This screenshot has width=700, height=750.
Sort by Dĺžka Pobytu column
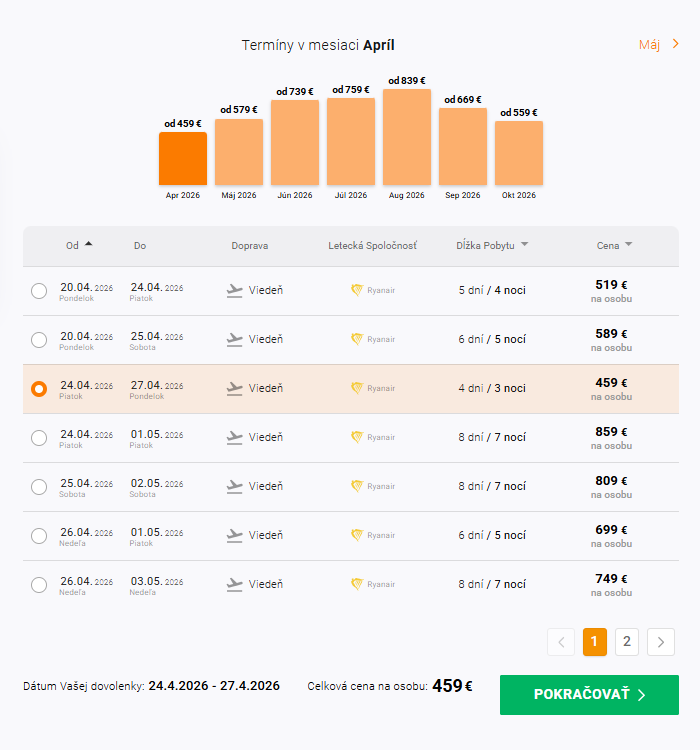(x=492, y=245)
